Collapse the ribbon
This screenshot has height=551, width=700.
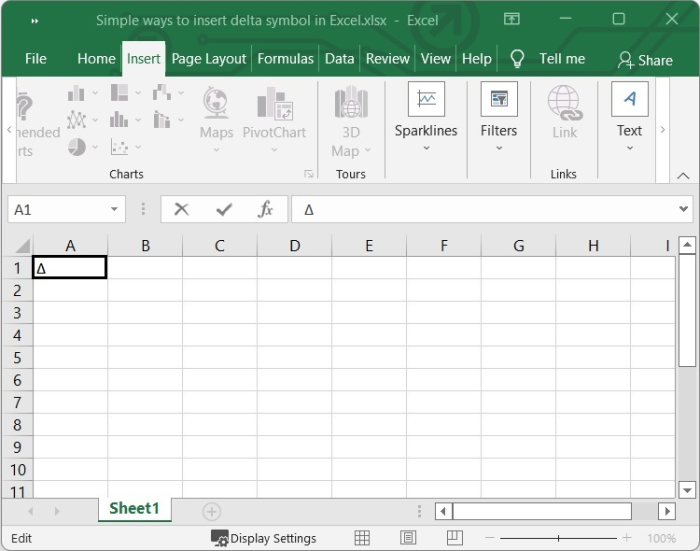click(x=683, y=176)
